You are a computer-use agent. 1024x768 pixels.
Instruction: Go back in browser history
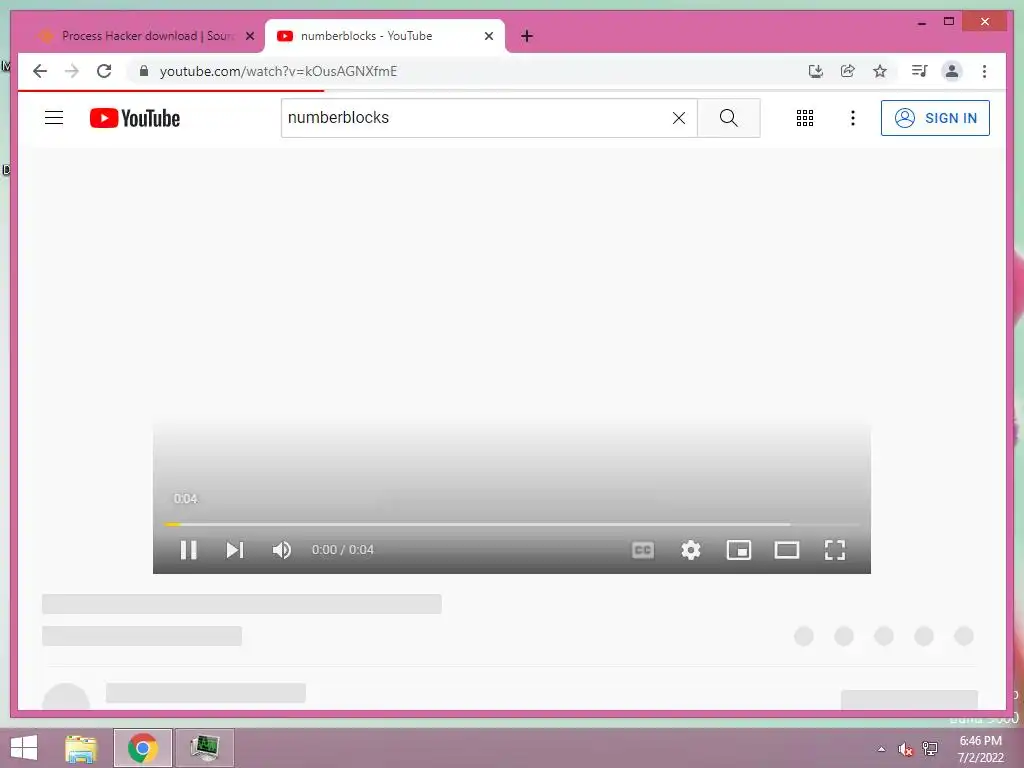pyautogui.click(x=40, y=71)
